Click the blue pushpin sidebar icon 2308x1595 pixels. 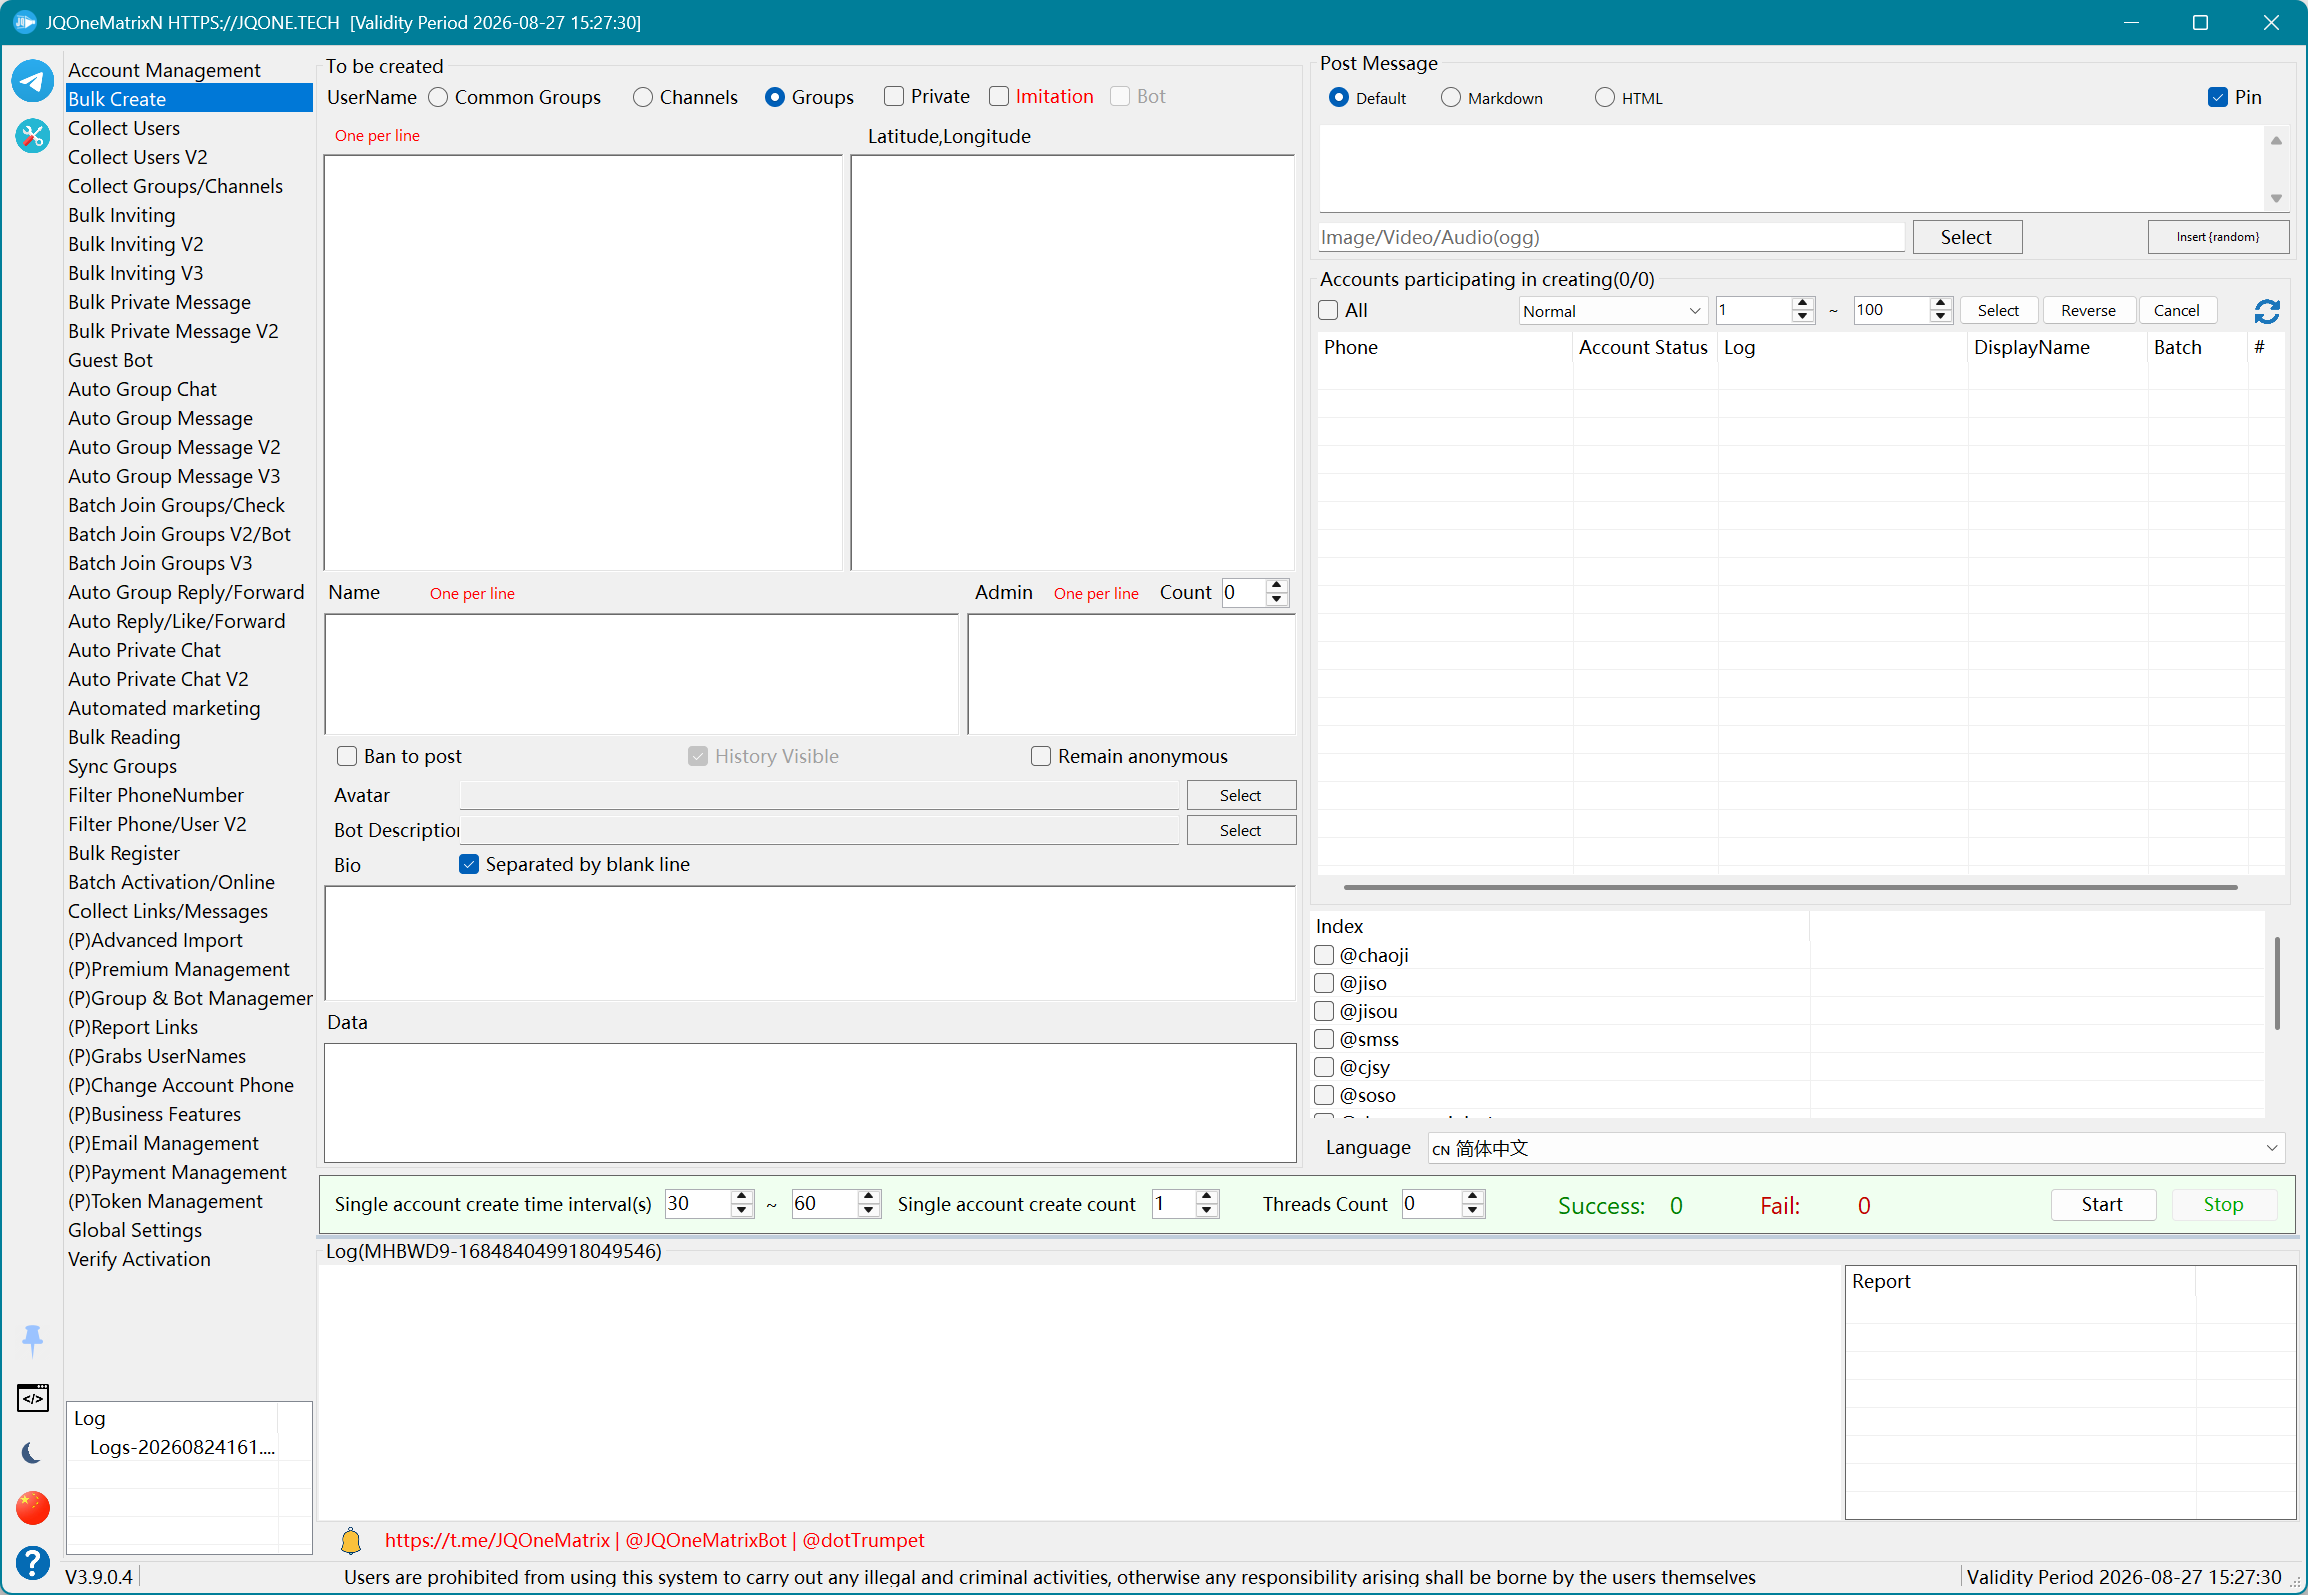(x=32, y=1340)
